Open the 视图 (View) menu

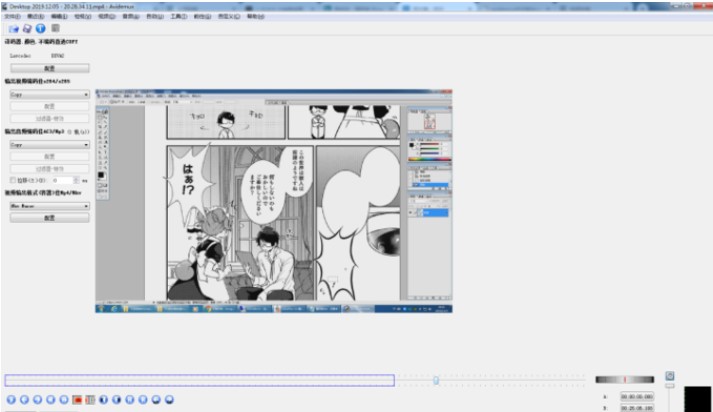[83, 16]
